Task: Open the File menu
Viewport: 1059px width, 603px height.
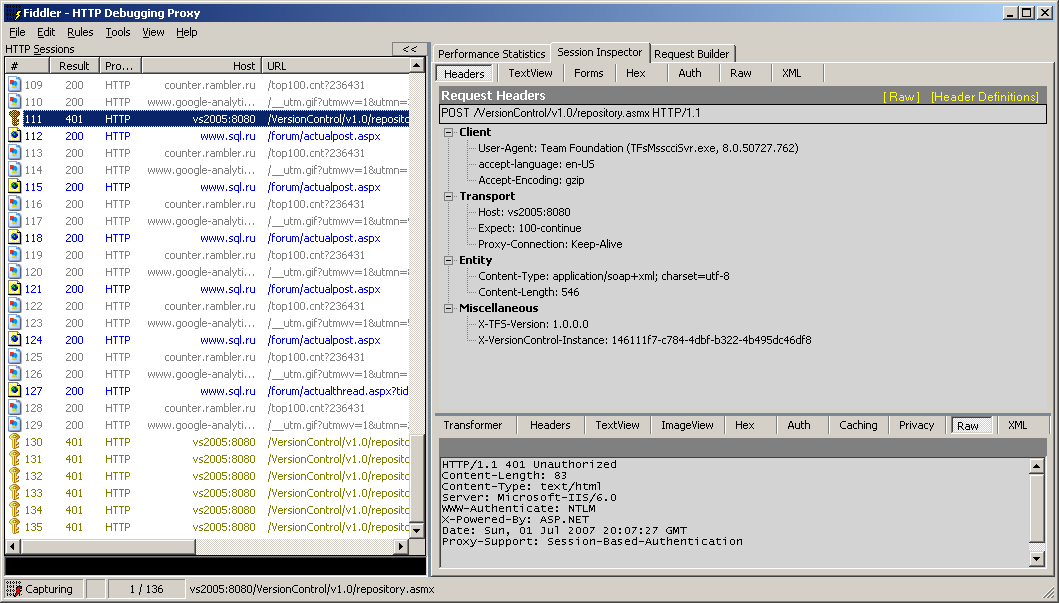Action: coord(18,32)
